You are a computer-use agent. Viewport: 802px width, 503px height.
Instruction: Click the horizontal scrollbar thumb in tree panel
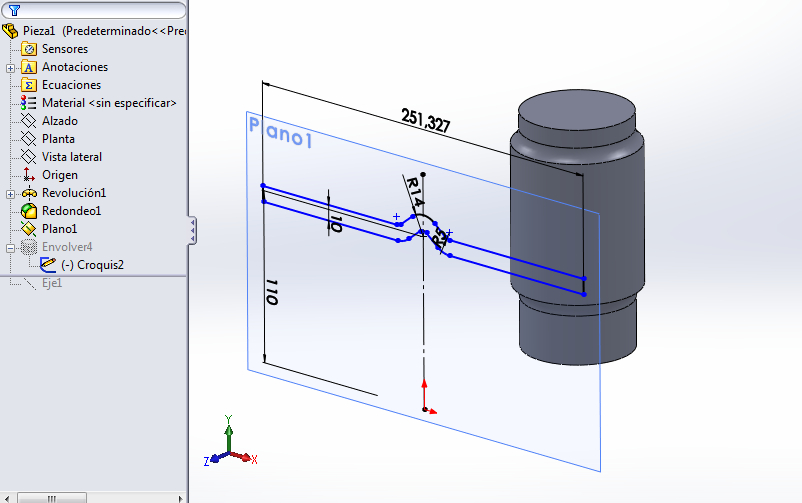coord(52,498)
